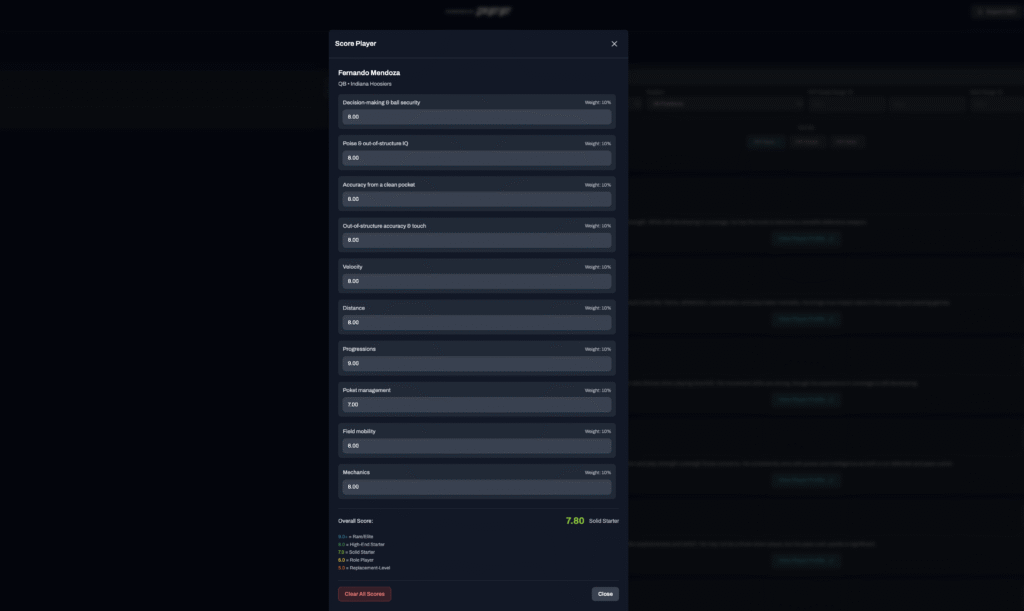The image size is (1024, 611).
Task: Click the Field mobility score field
Action: (476, 446)
